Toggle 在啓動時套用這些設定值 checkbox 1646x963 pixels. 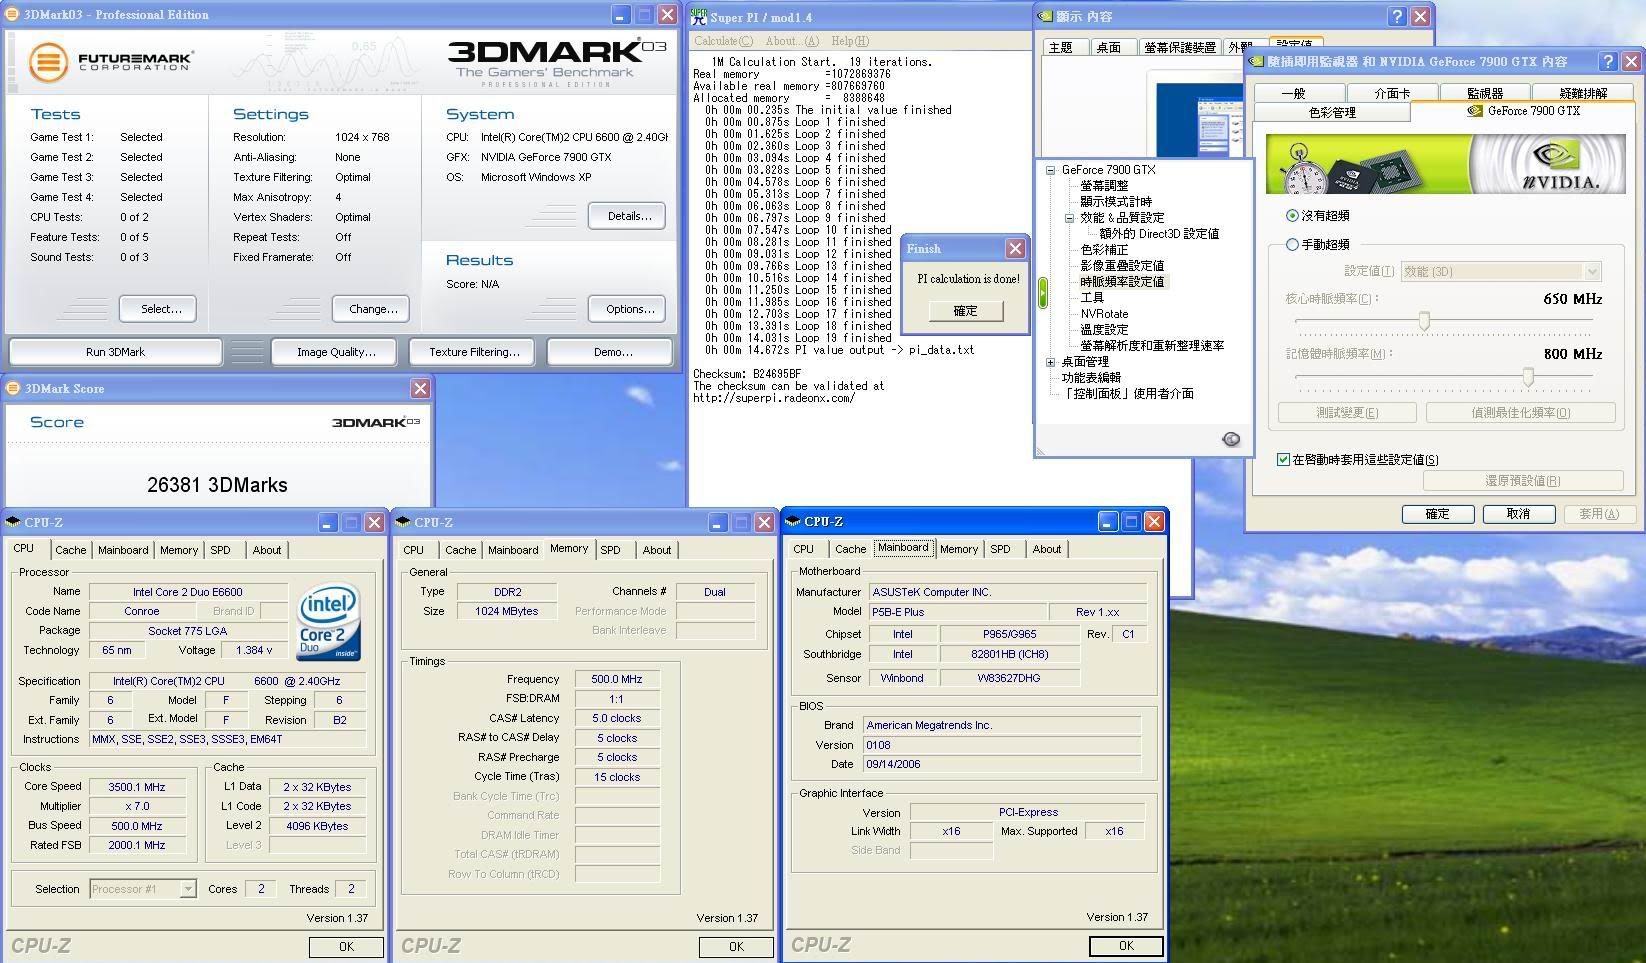(x=1283, y=460)
